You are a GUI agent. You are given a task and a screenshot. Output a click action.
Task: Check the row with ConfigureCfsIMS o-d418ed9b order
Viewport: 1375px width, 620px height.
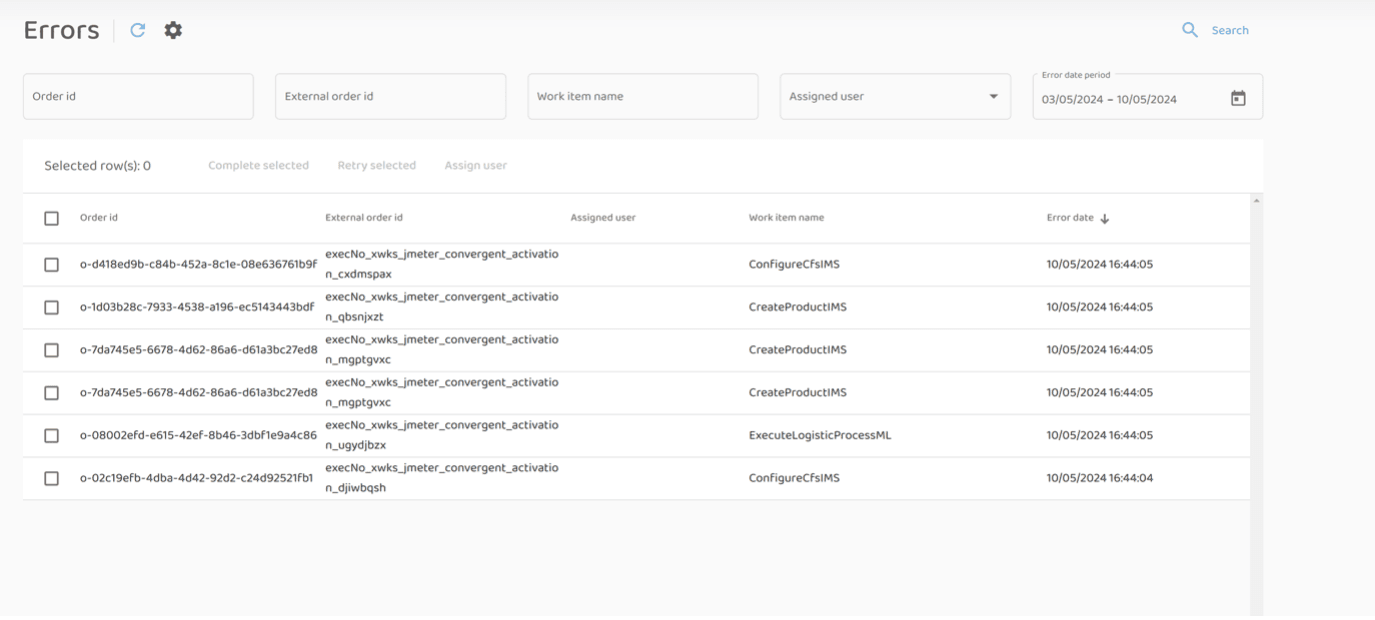tap(52, 265)
